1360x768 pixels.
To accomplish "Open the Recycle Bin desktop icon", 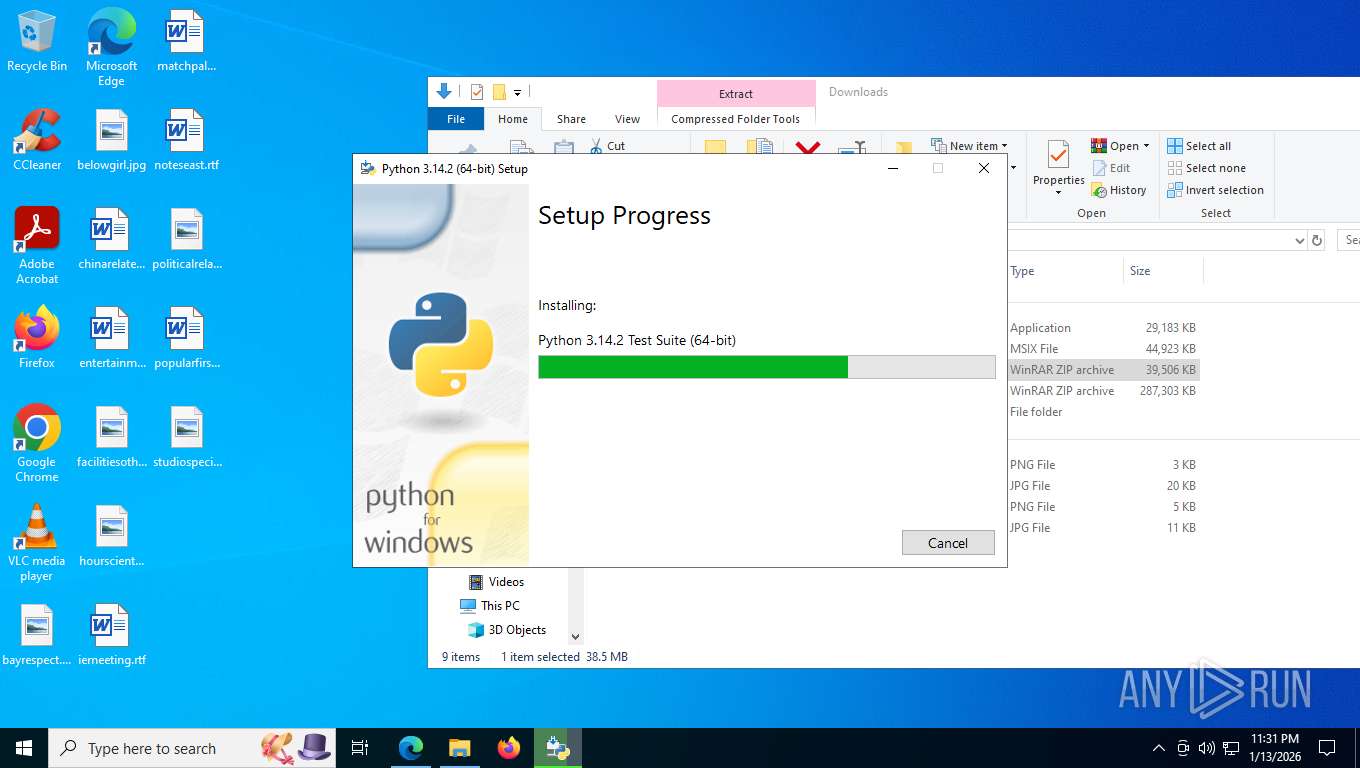I will coord(37,42).
